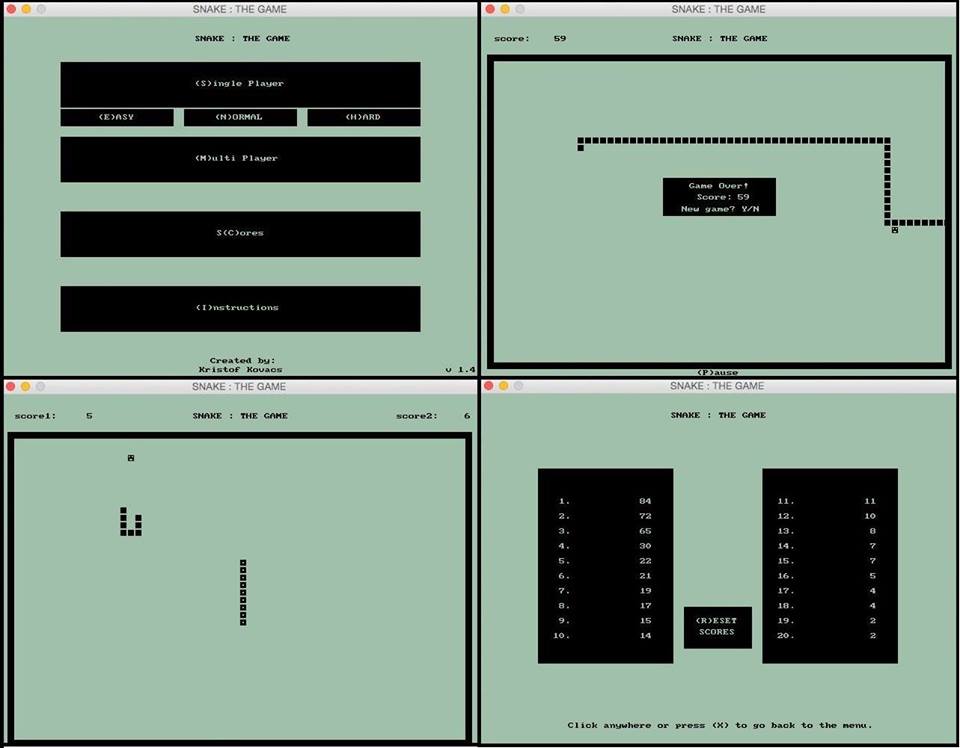Click the food pellet in the Game Over board
This screenshot has height=748, width=960.
pyautogui.click(x=894, y=231)
